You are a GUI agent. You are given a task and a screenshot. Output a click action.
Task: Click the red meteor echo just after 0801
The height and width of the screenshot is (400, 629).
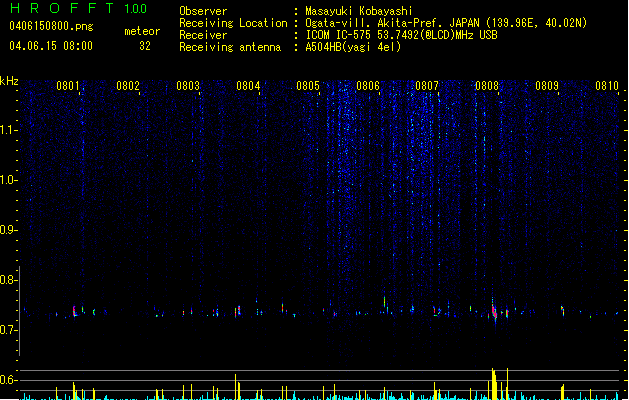(x=74, y=311)
